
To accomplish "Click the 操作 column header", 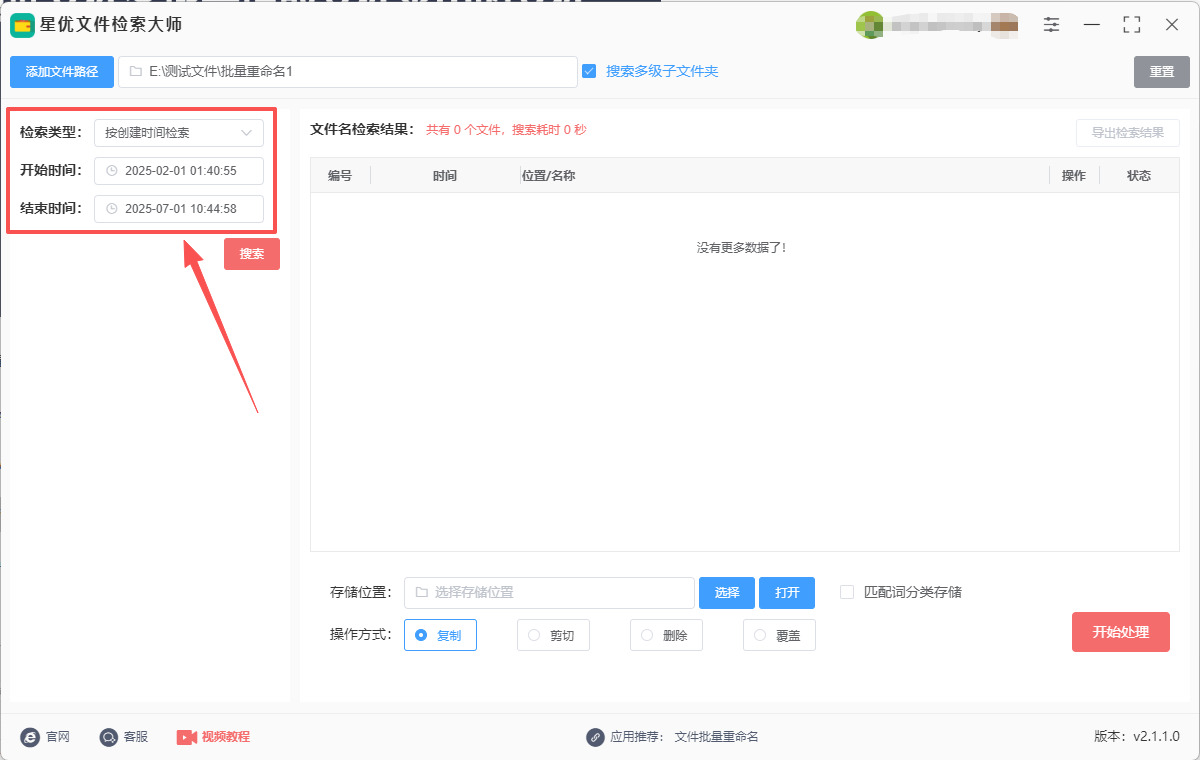I will tap(1074, 176).
